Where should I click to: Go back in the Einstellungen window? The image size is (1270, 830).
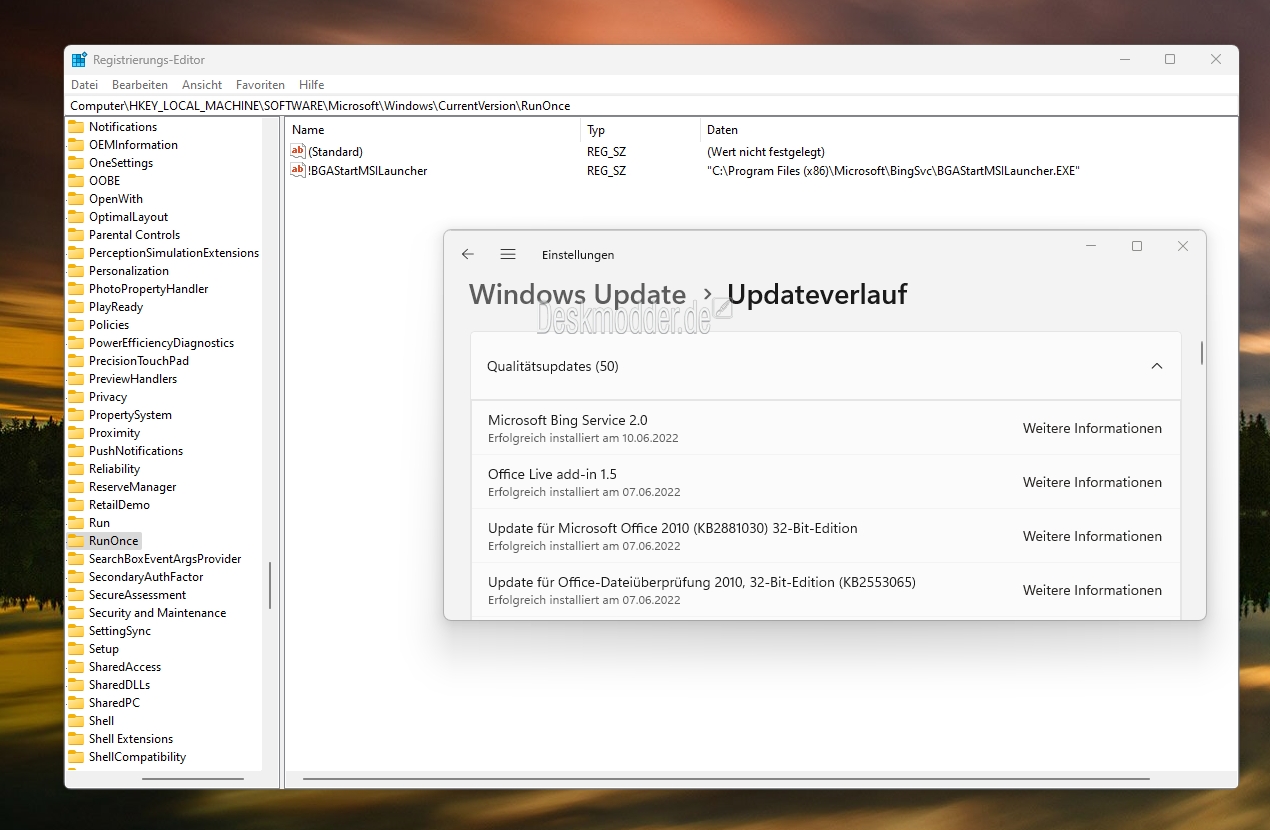coord(467,254)
